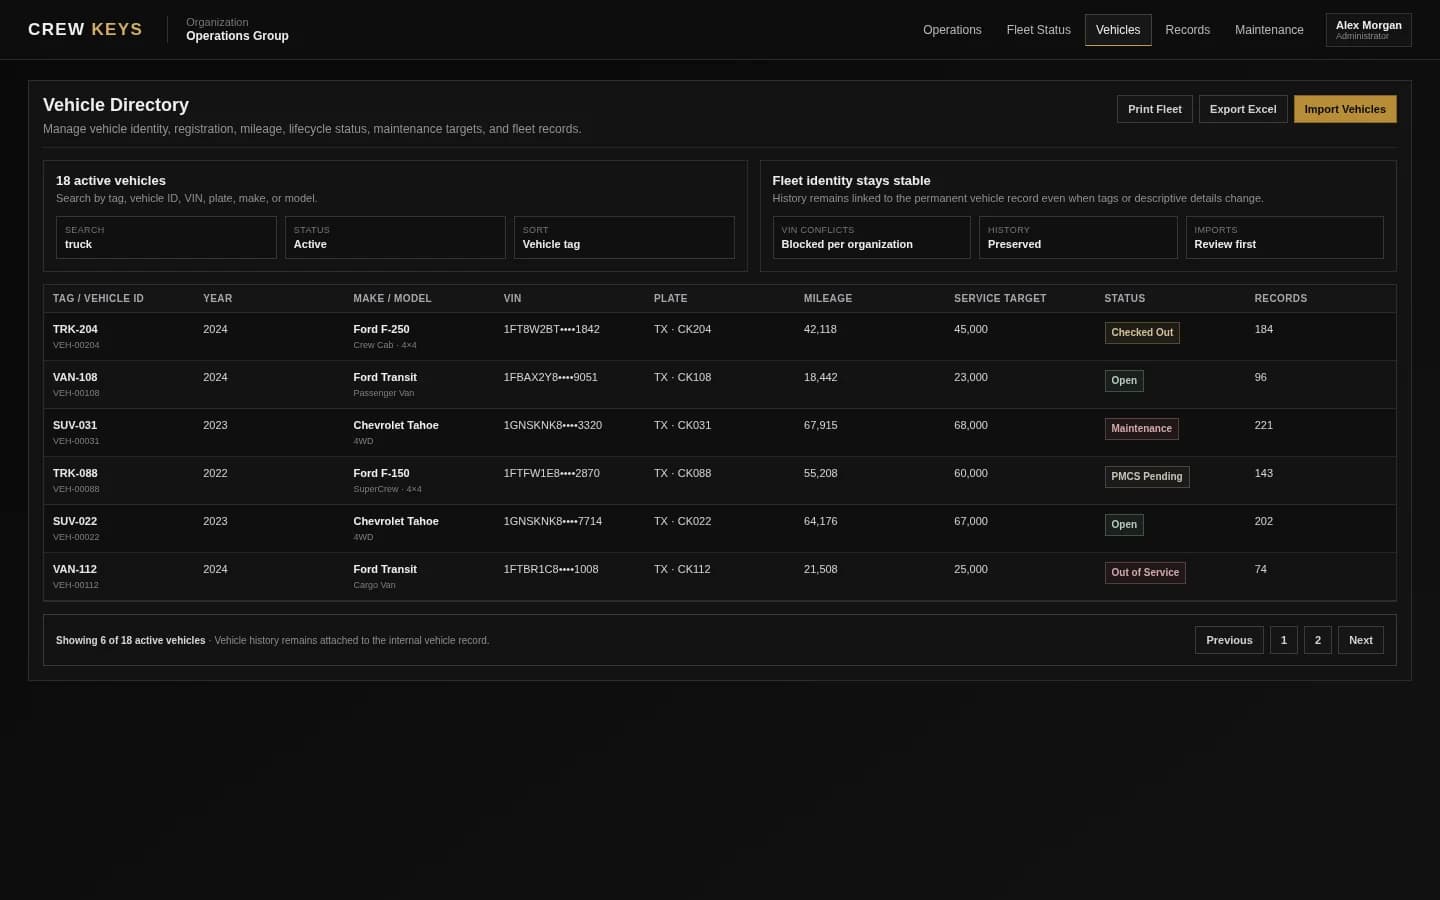This screenshot has width=1440, height=900.
Task: Click the Year column header
Action: [x=217, y=298]
